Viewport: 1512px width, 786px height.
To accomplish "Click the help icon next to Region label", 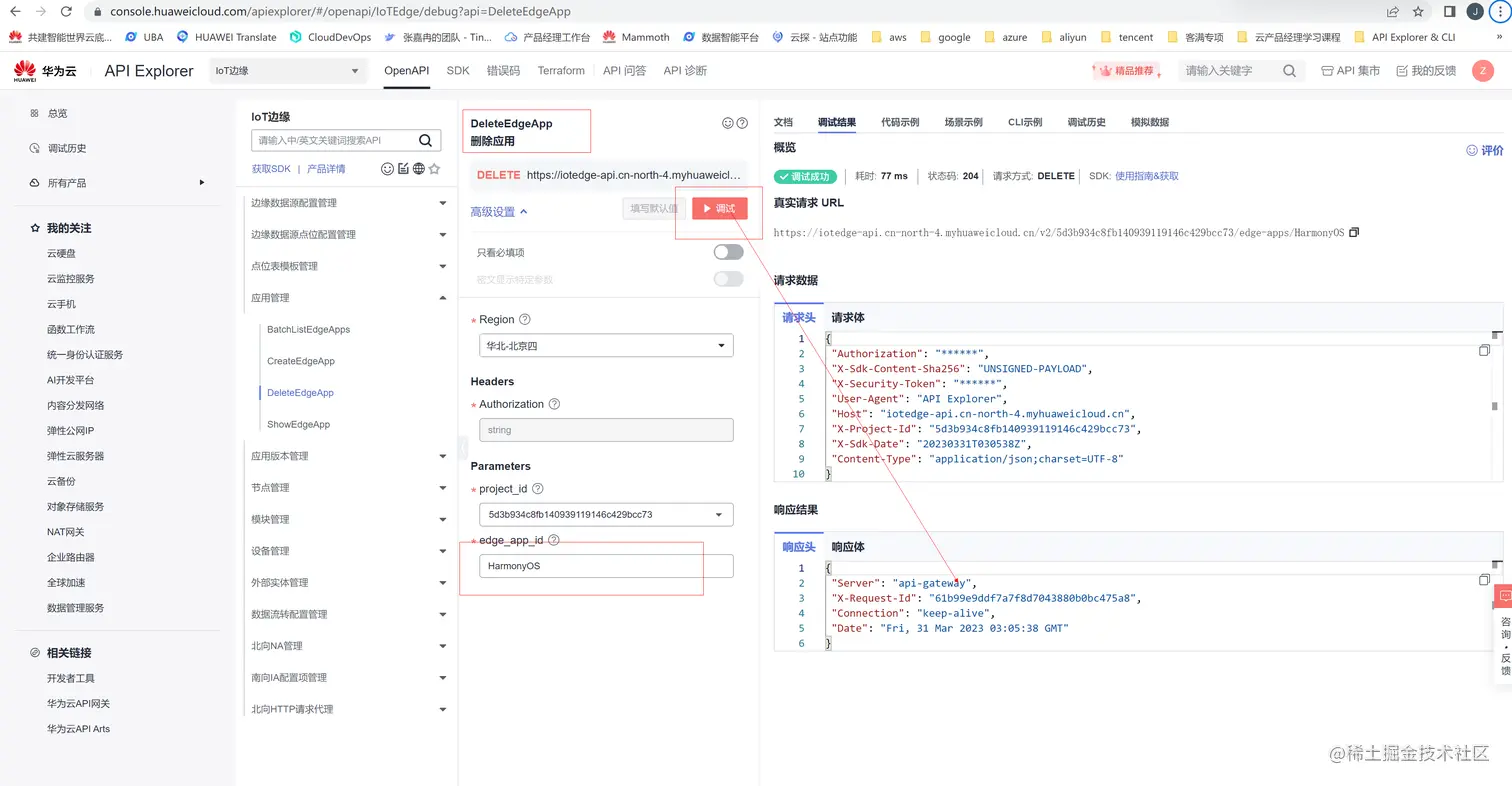I will [x=525, y=320].
